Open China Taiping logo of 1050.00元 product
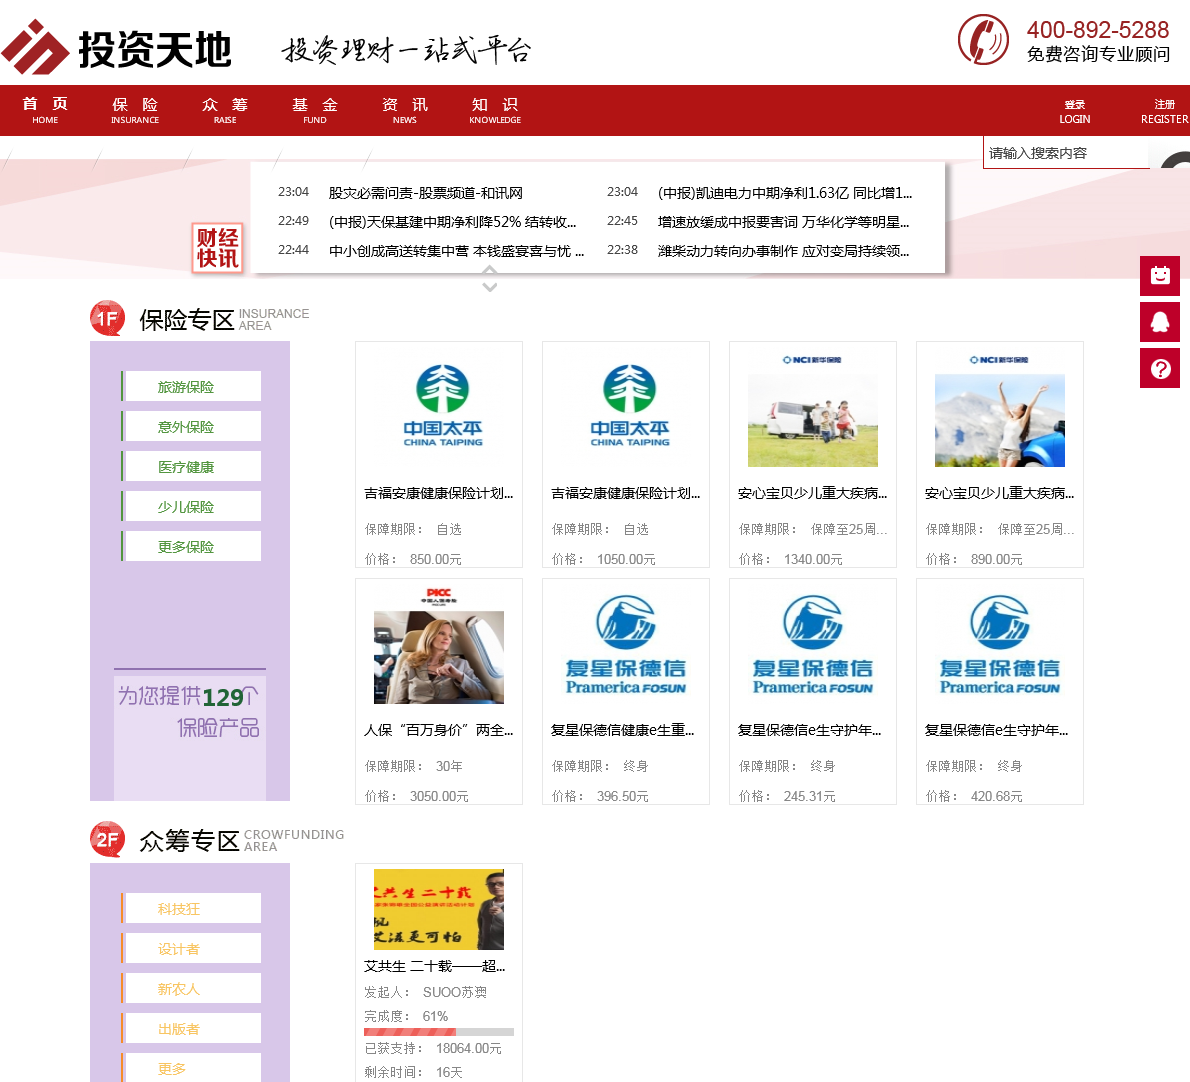1190x1082 pixels. (630, 406)
